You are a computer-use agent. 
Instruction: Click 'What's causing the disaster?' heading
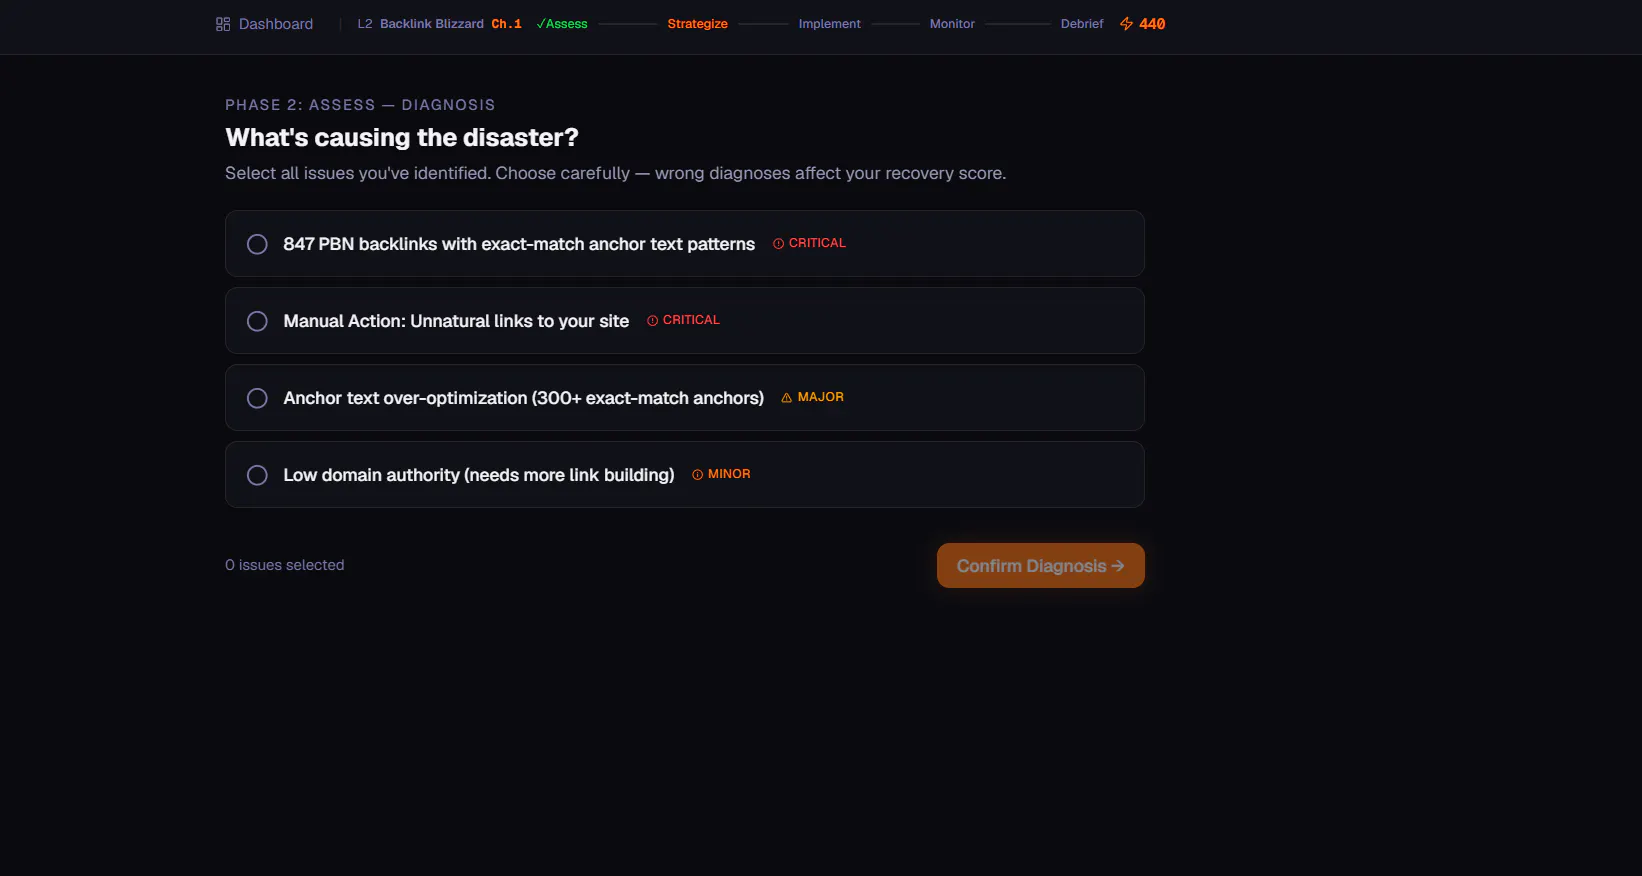402,138
